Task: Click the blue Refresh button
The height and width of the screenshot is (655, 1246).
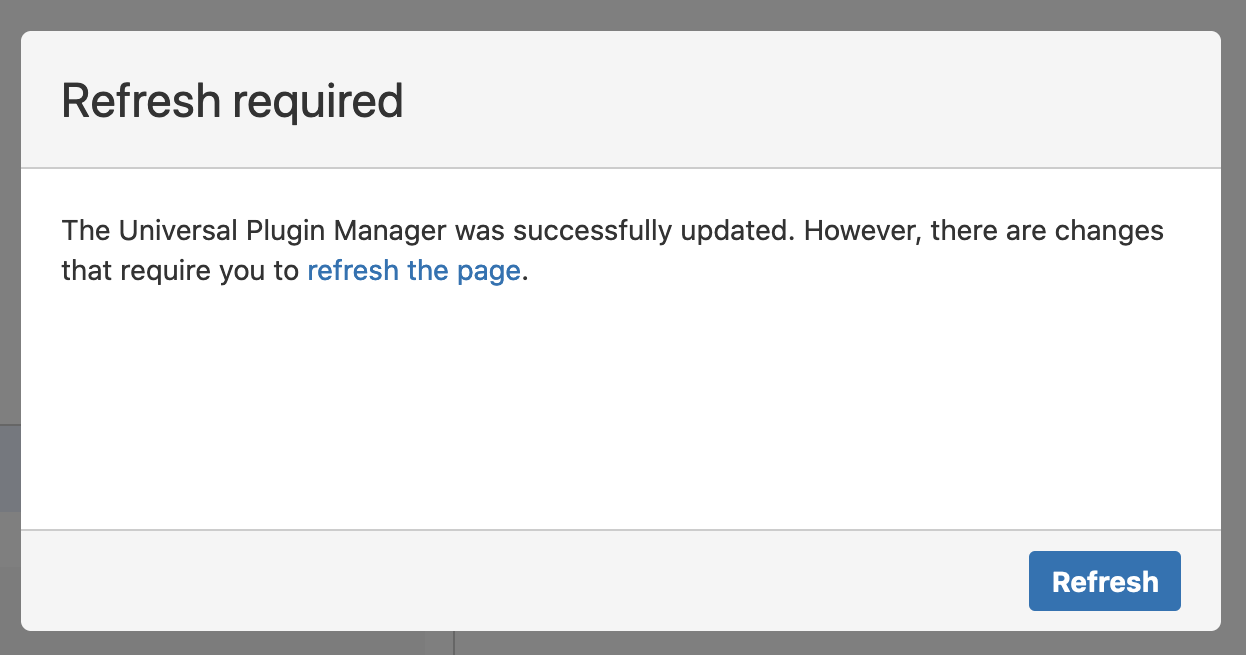Action: point(1104,581)
